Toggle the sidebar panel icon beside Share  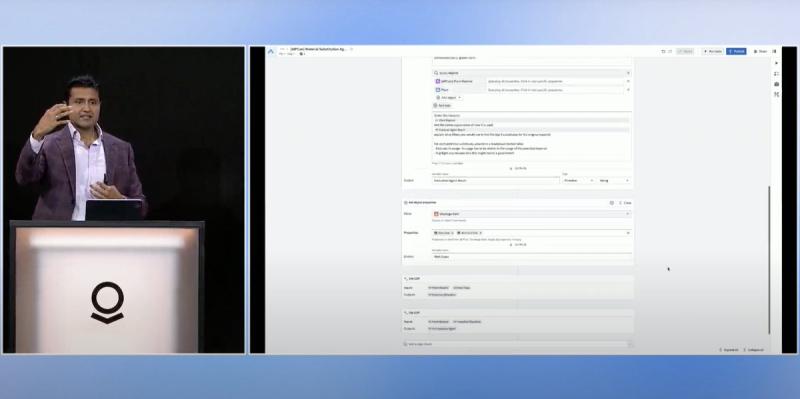(774, 52)
